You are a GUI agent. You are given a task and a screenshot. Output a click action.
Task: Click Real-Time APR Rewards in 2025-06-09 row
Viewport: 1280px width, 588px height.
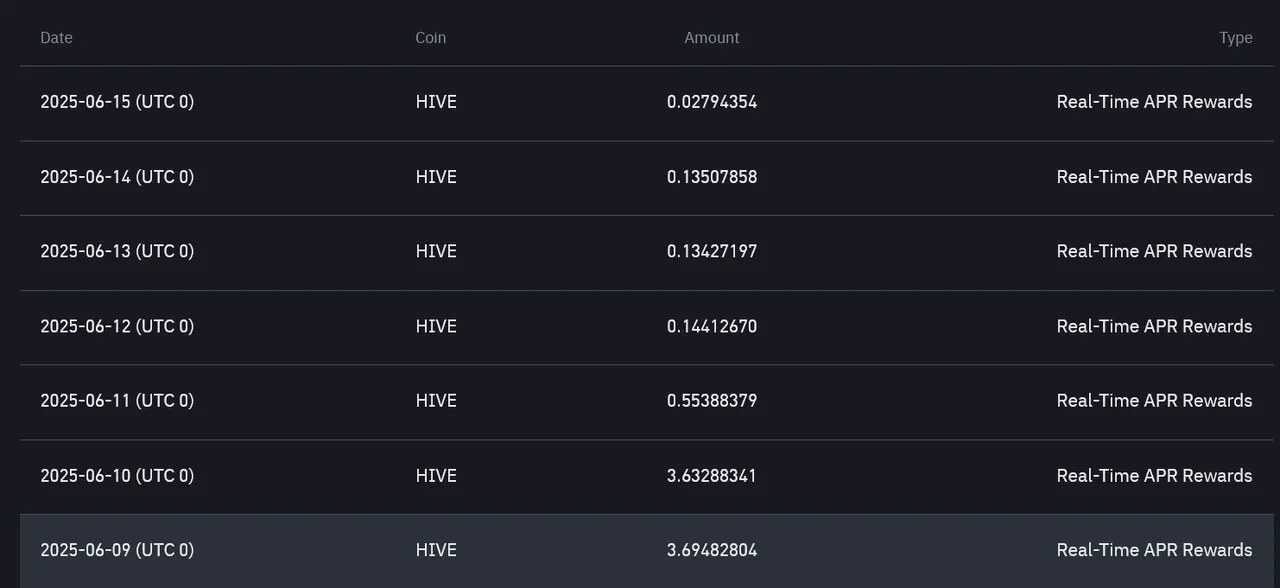[x=1154, y=550]
